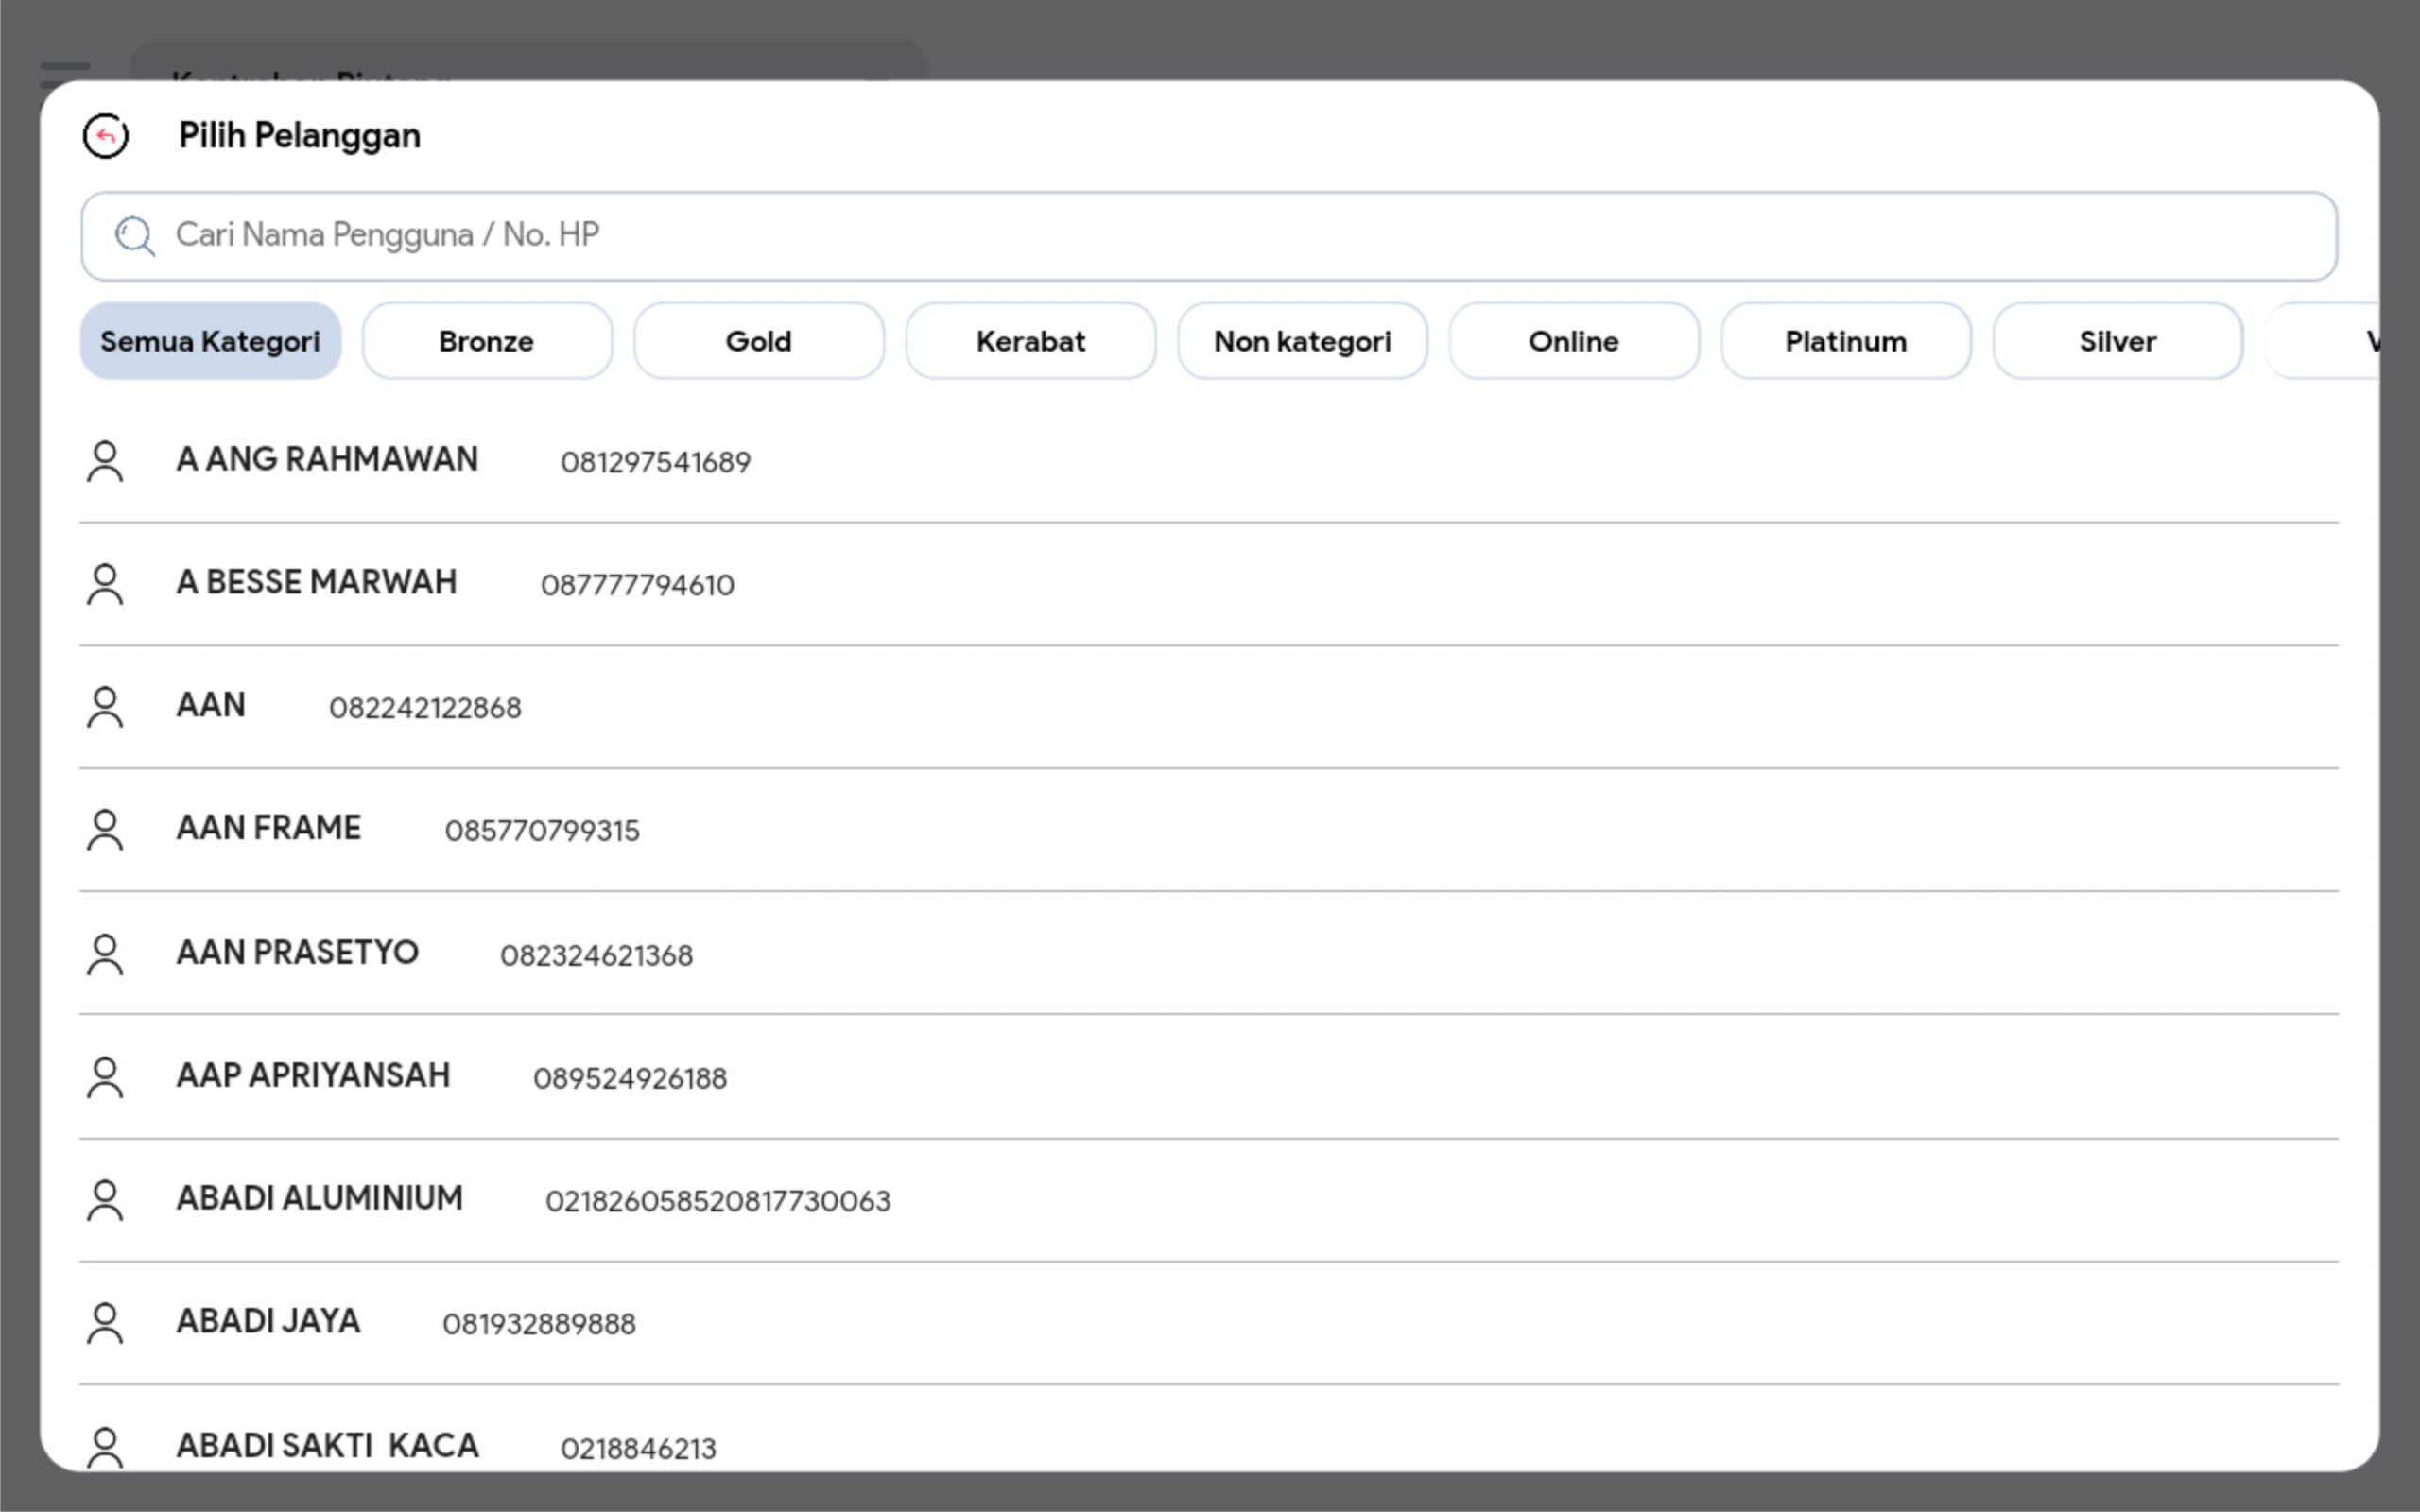The image size is (2420, 1512).
Task: Click person icon beside AAP APRIYANSAH
Action: tap(105, 1077)
